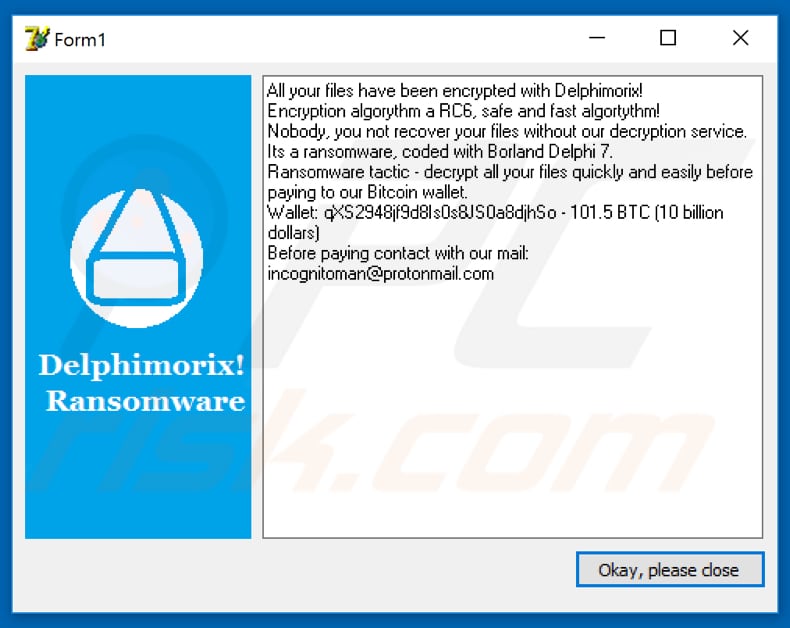Viewport: 790px width, 628px height.
Task: Click the 'Okay, please close' button
Action: pos(670,570)
